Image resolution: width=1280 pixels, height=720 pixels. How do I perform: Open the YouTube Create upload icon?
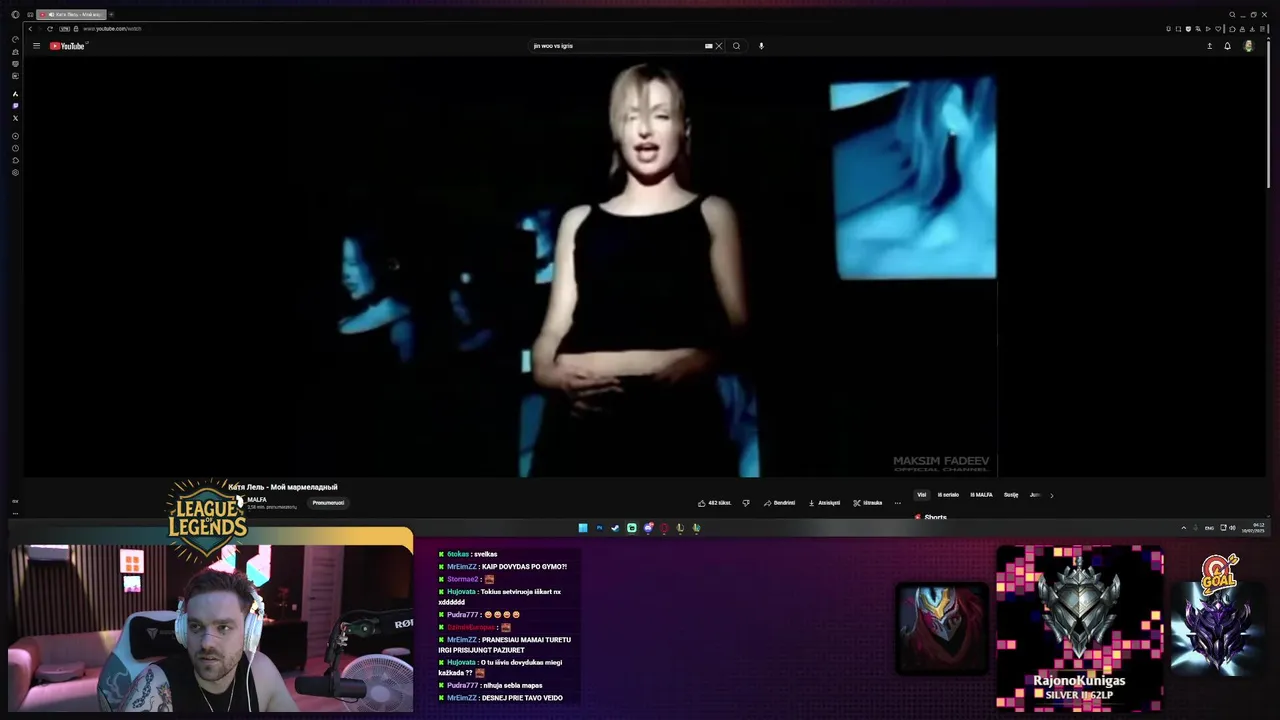click(x=1209, y=46)
